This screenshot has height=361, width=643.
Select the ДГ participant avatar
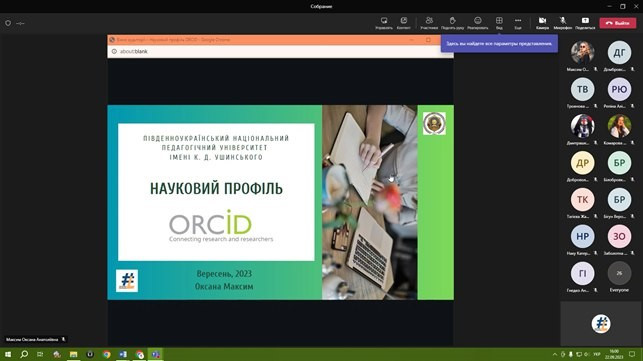point(619,52)
